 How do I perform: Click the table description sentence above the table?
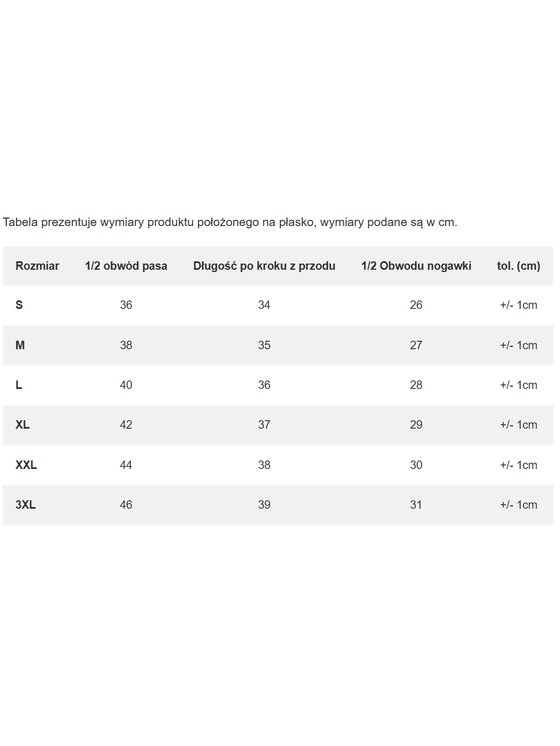(x=230, y=222)
